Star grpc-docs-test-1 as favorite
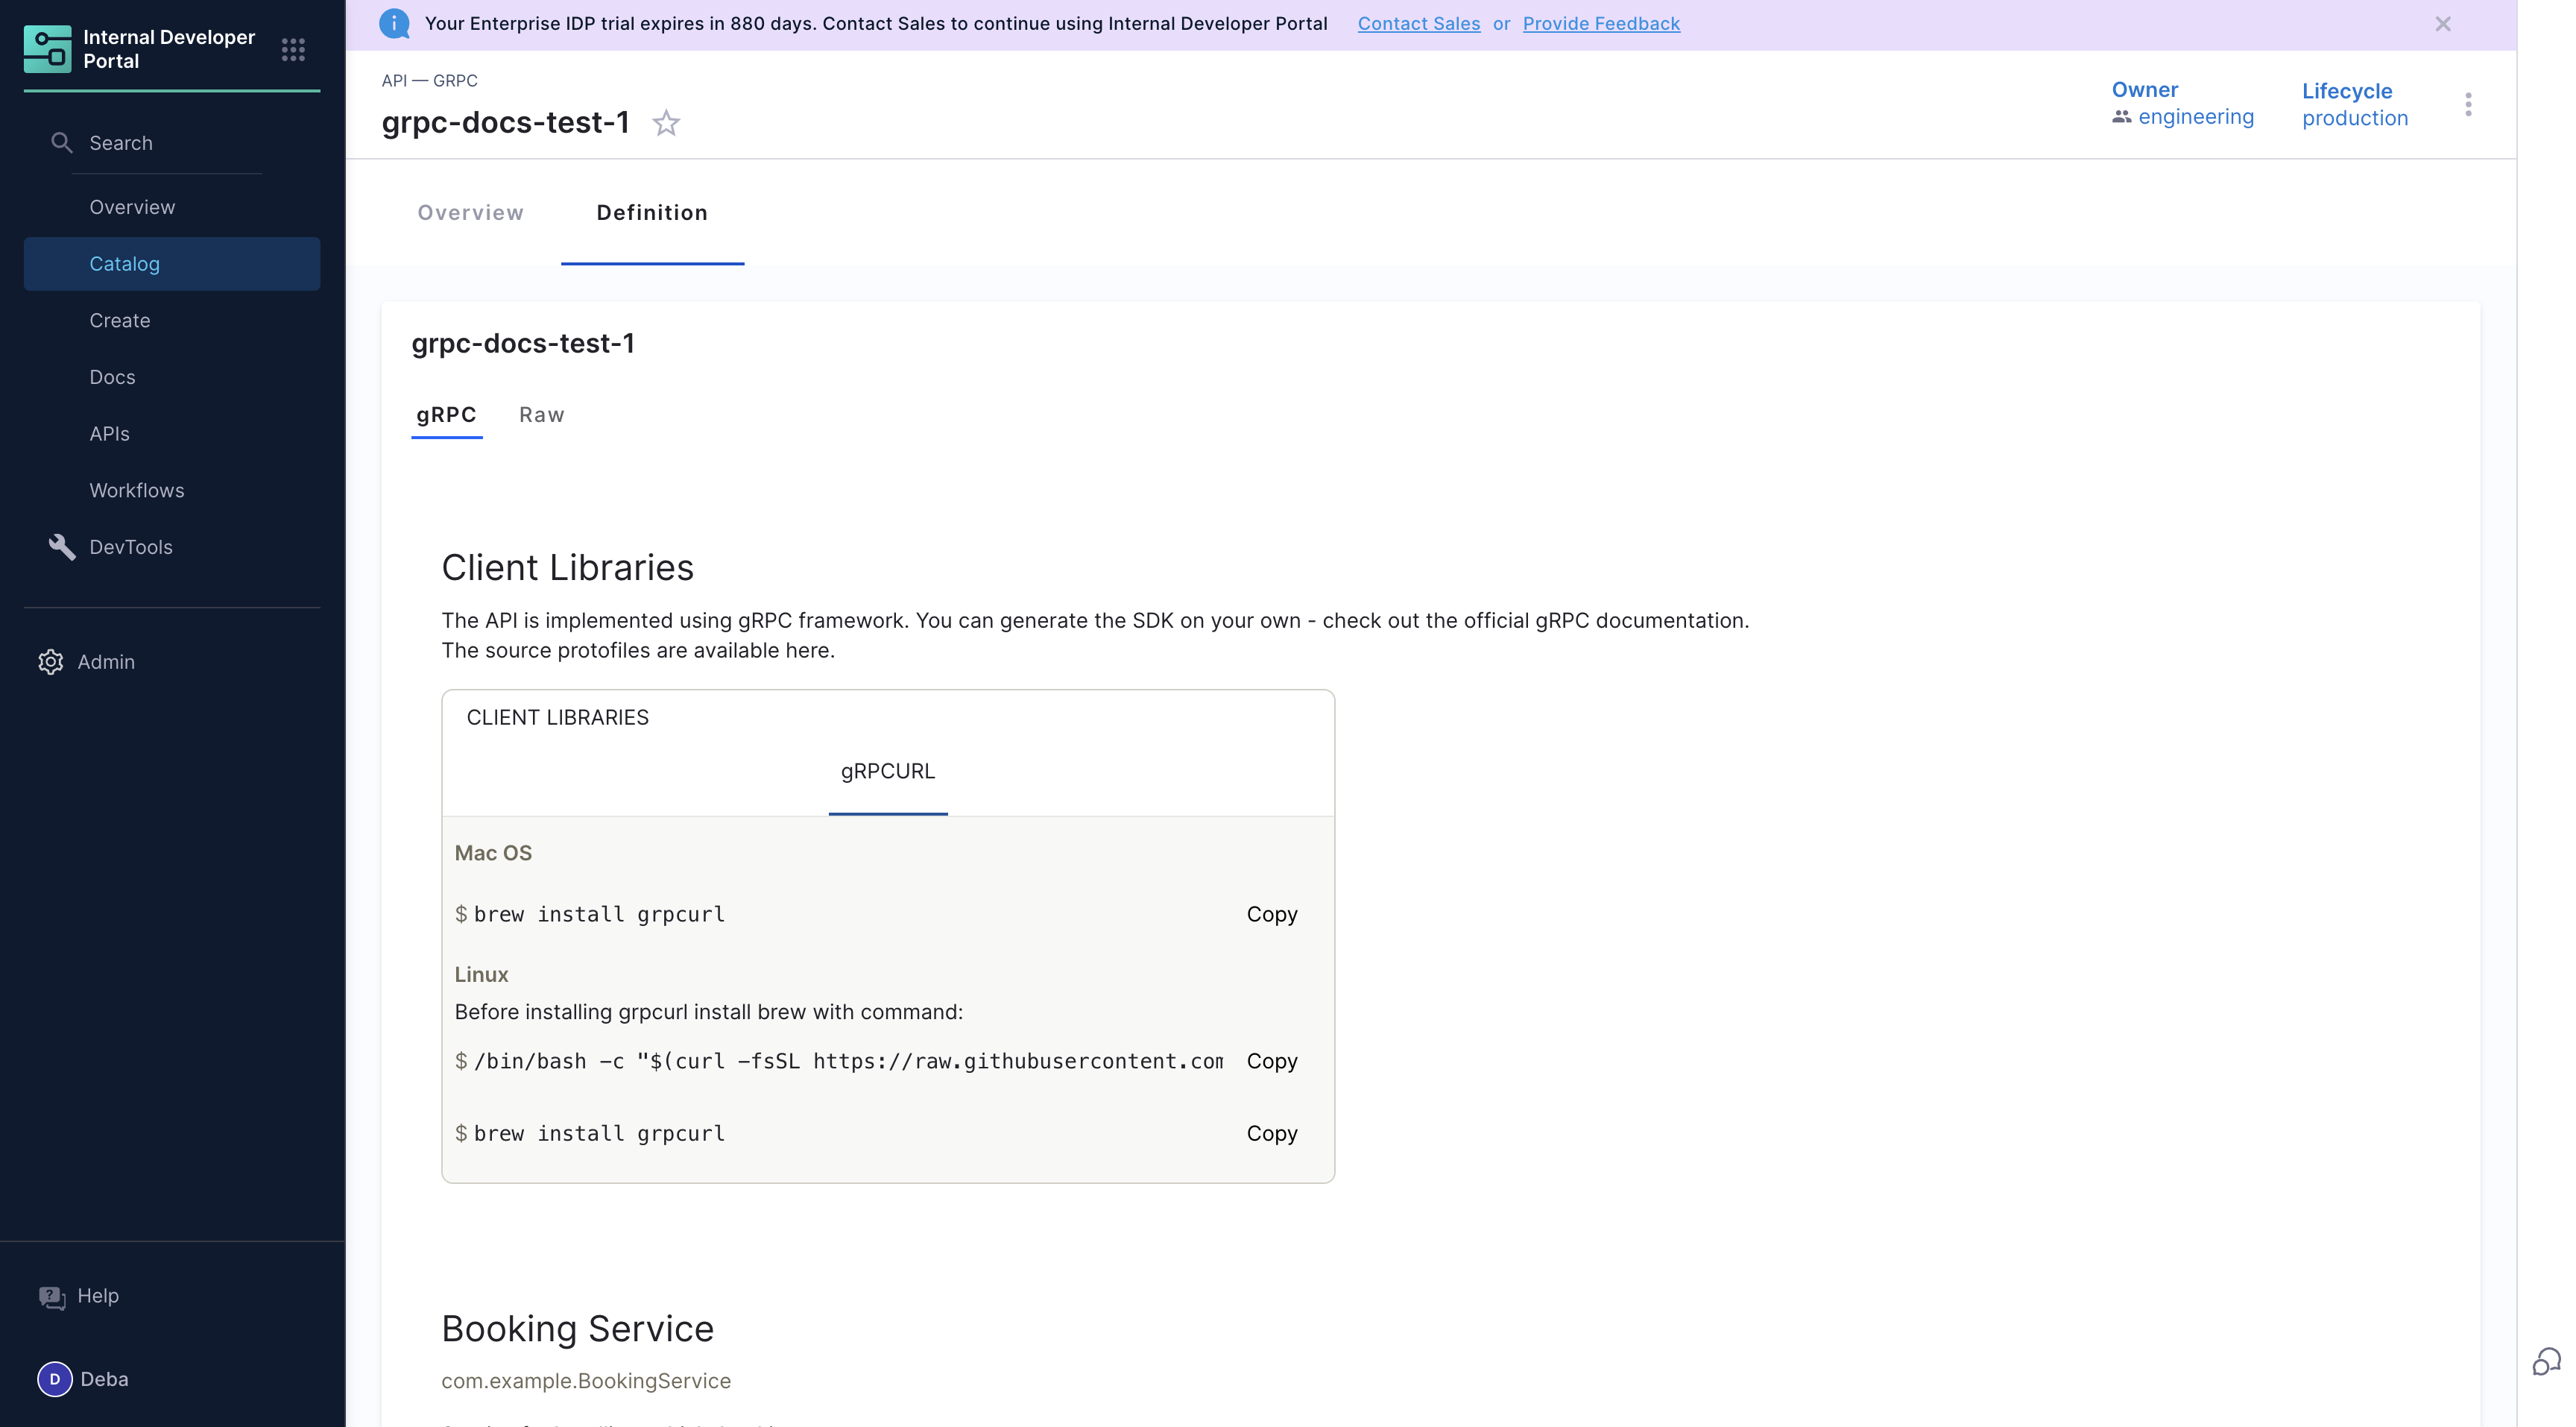This screenshot has width=2576, height=1427. point(666,123)
